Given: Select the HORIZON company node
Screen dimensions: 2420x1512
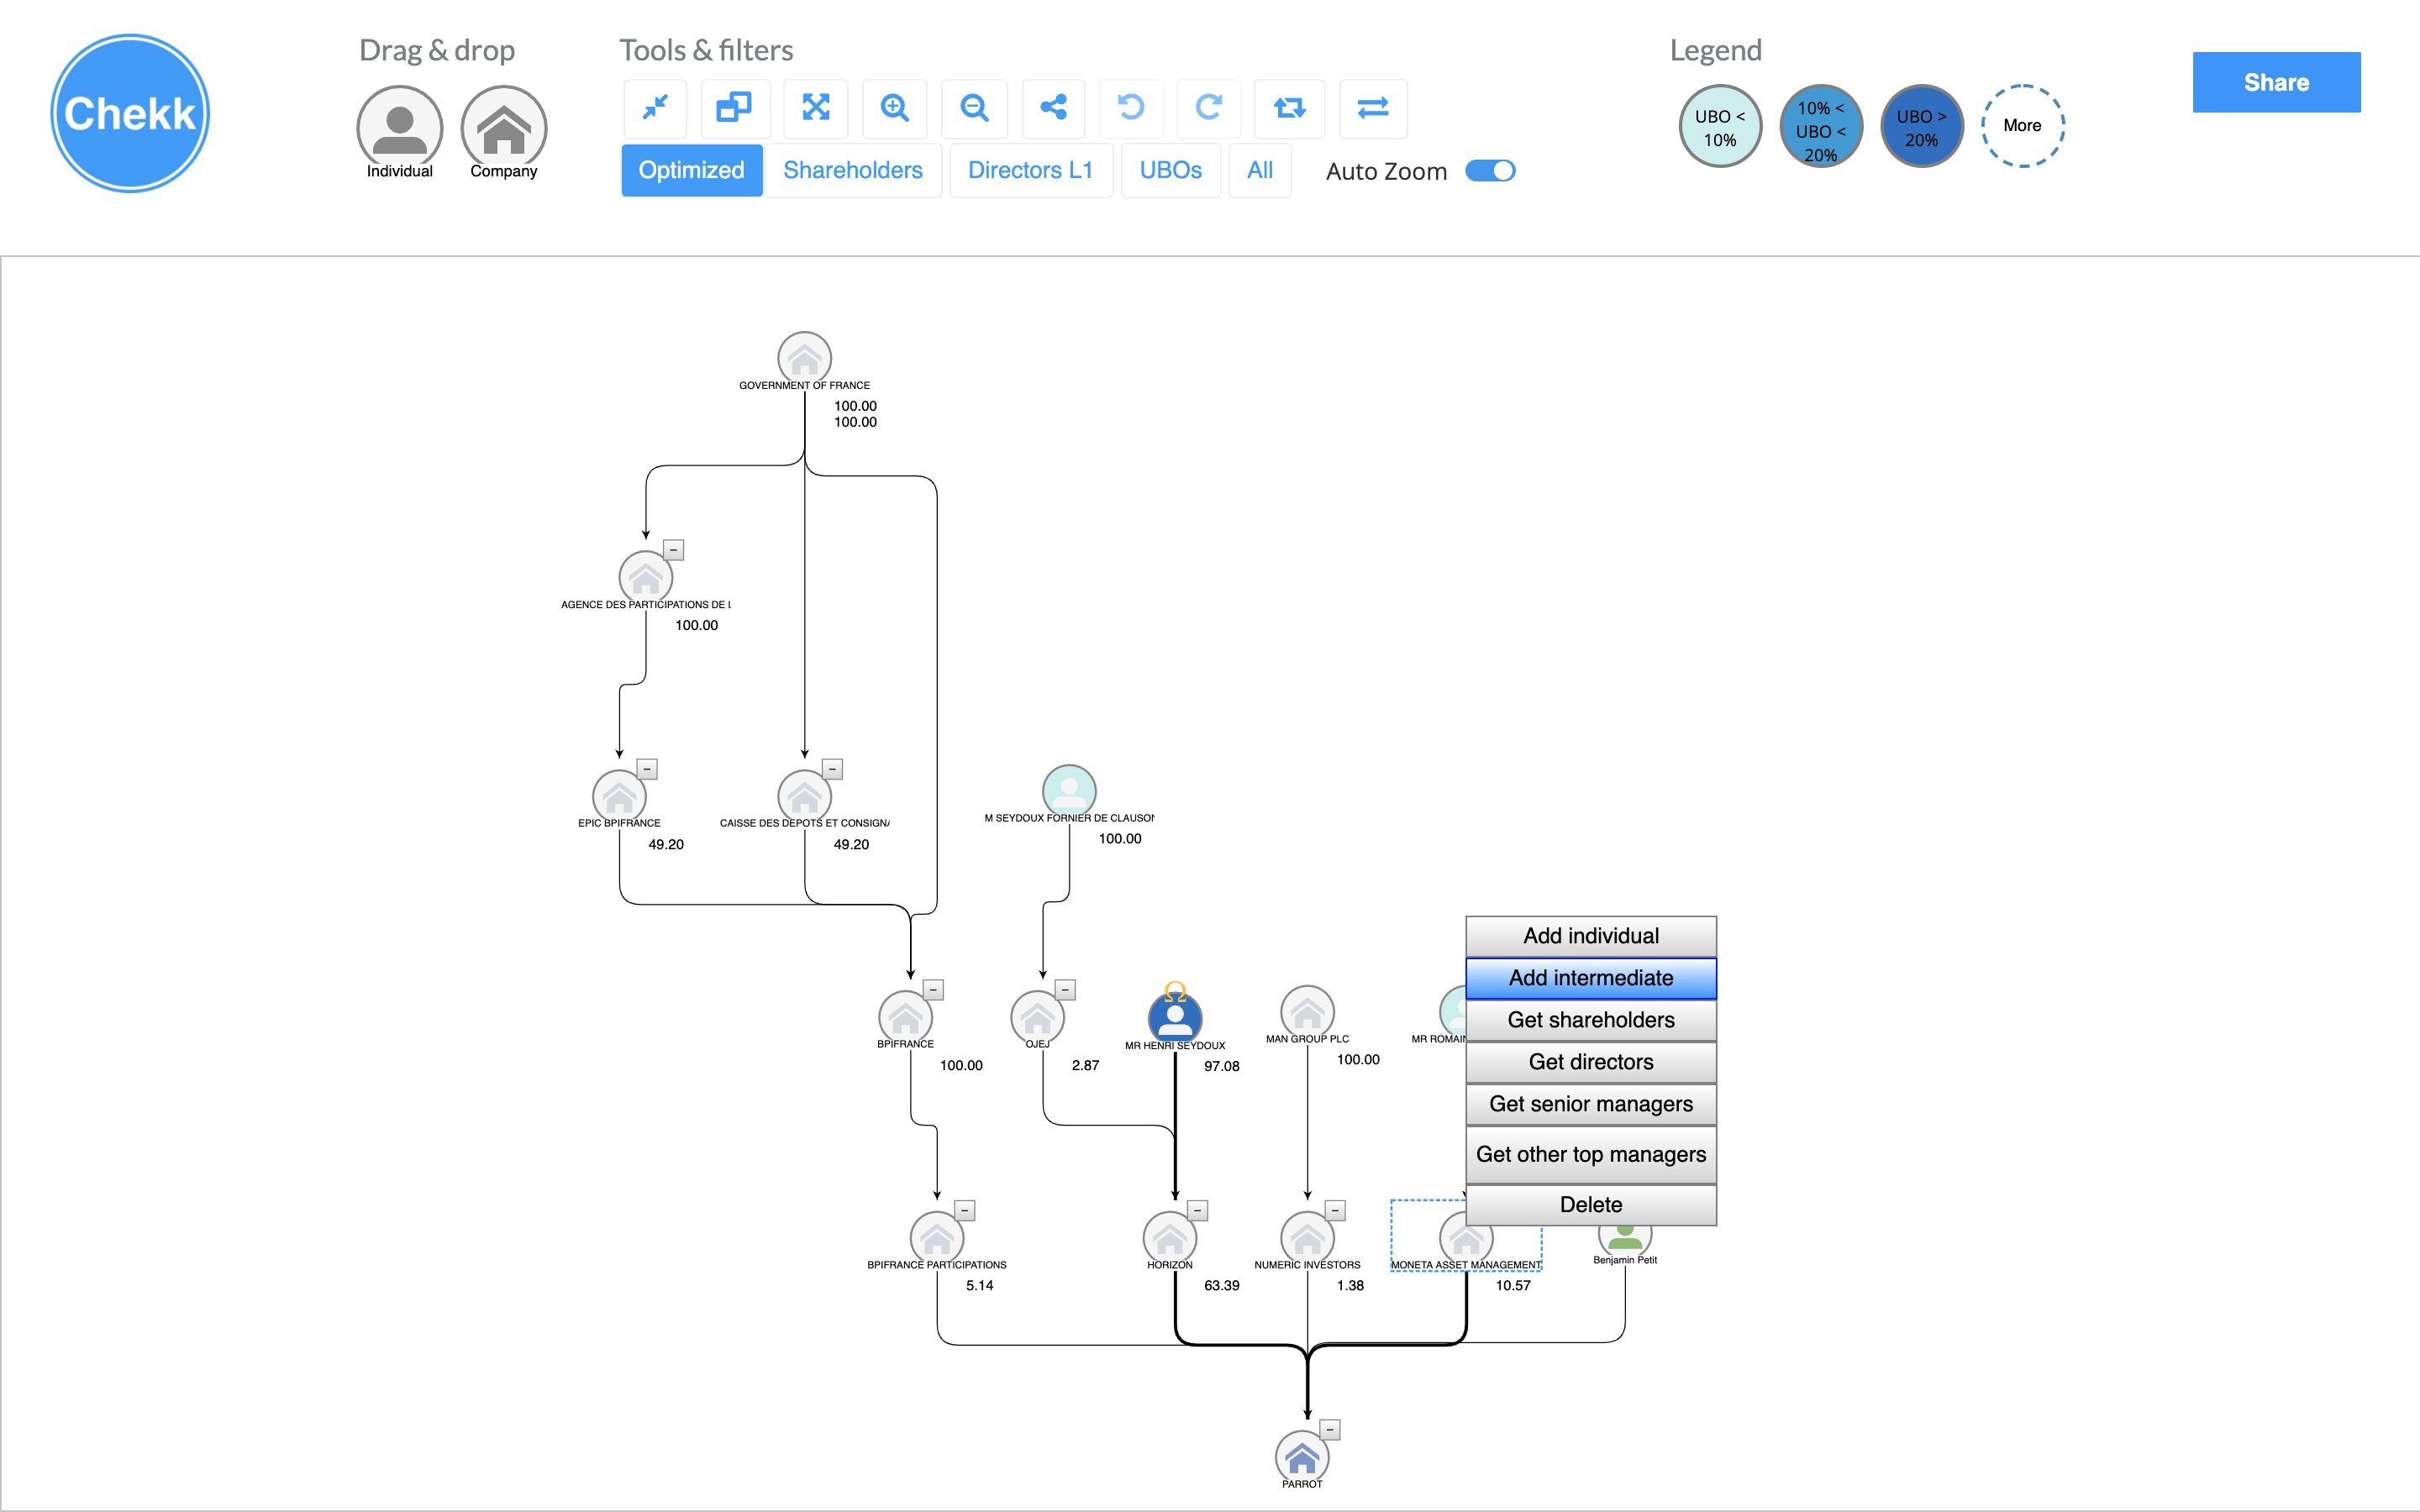Looking at the screenshot, I should [x=1170, y=1238].
